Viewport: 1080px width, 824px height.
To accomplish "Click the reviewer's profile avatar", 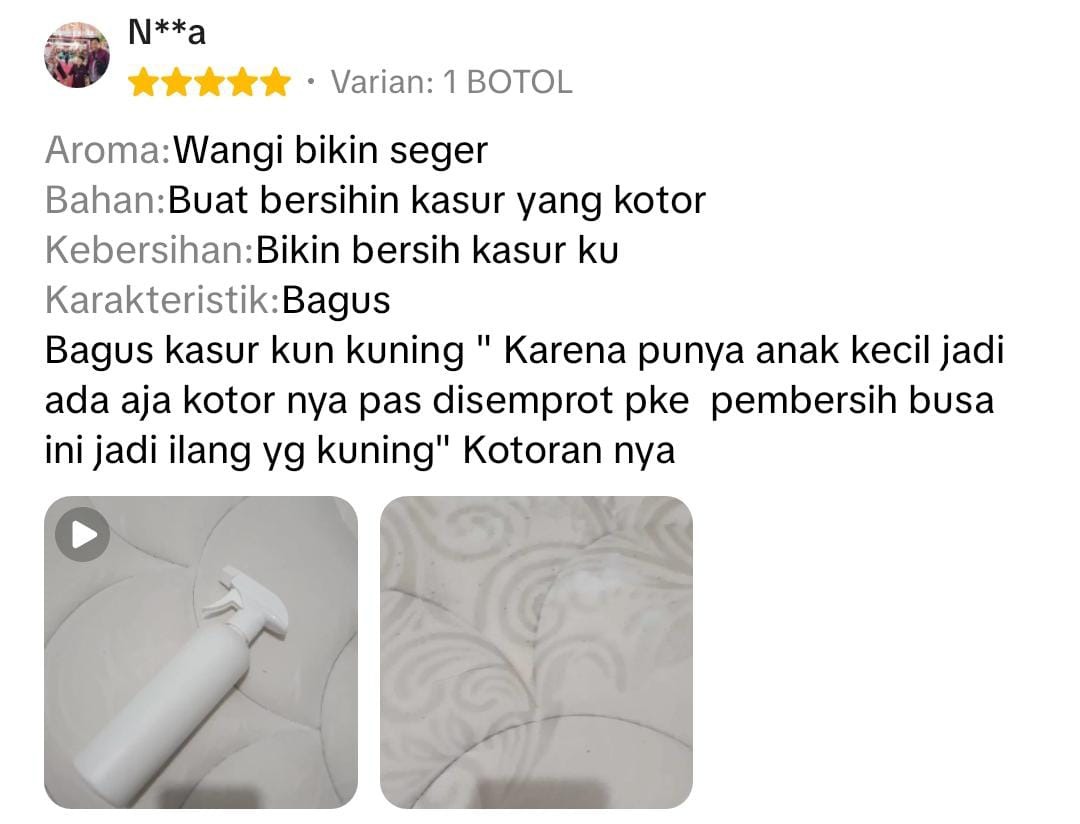I will pyautogui.click(x=76, y=54).
